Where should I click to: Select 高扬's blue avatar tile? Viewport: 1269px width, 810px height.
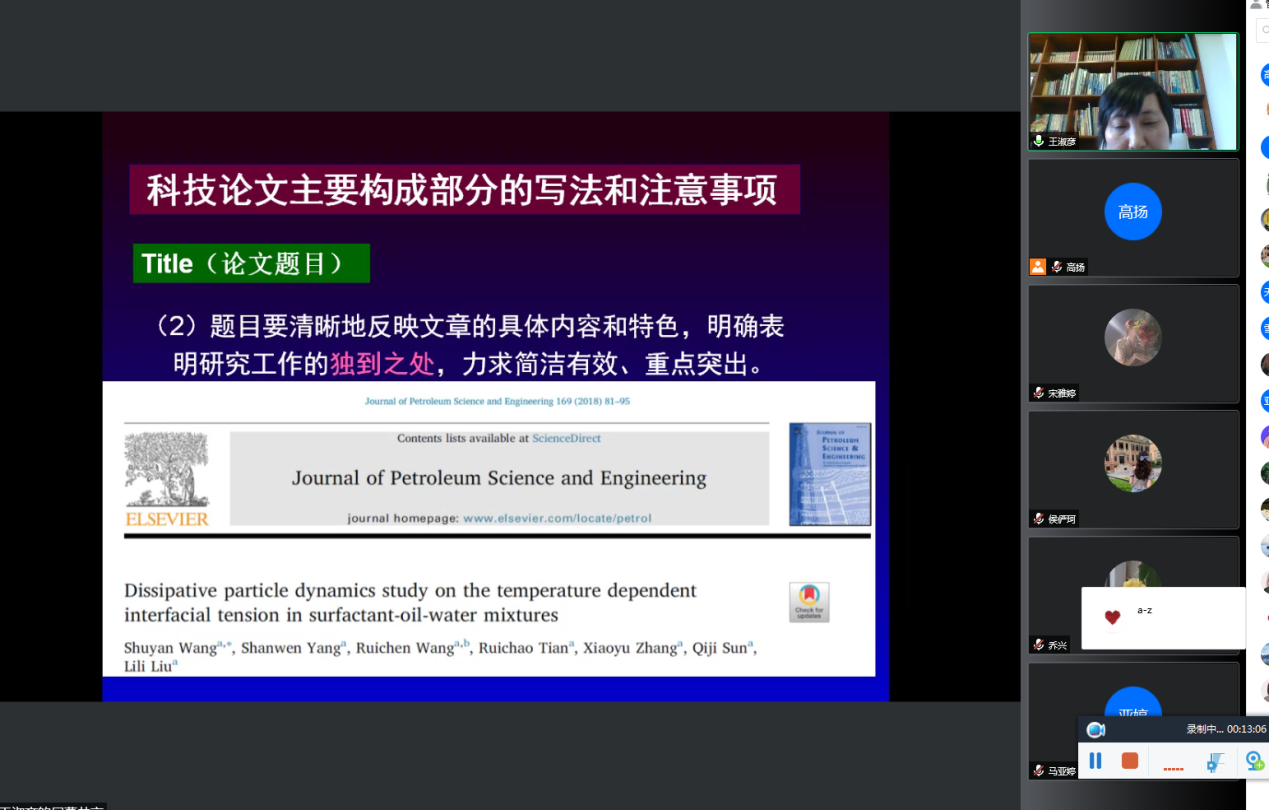[x=1132, y=212]
